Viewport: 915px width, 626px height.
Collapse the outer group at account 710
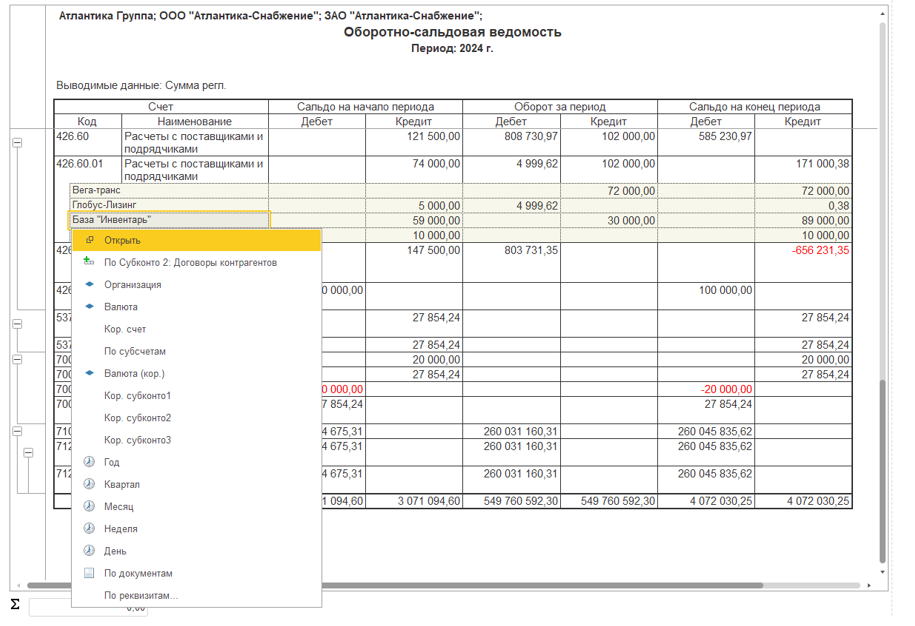coord(18,431)
